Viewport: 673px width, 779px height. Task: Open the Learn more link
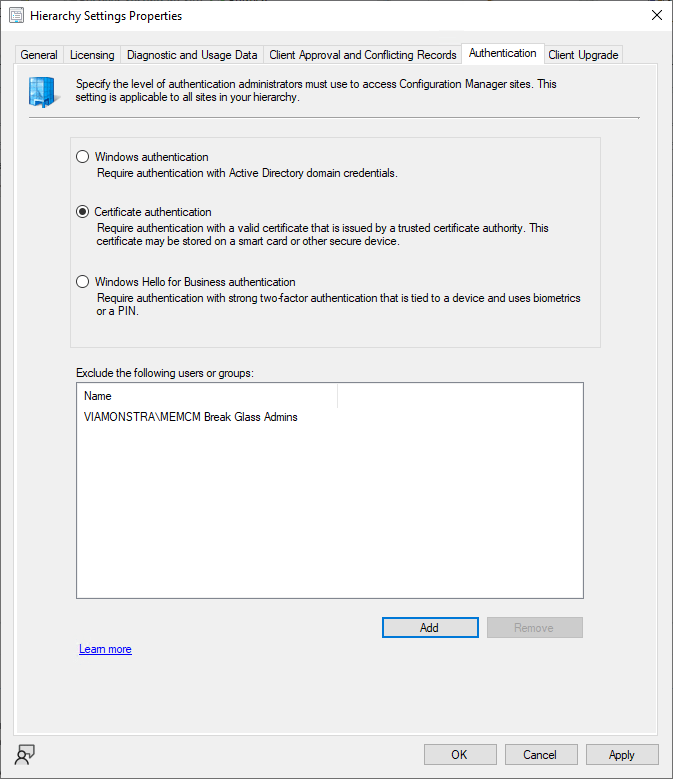pos(105,649)
